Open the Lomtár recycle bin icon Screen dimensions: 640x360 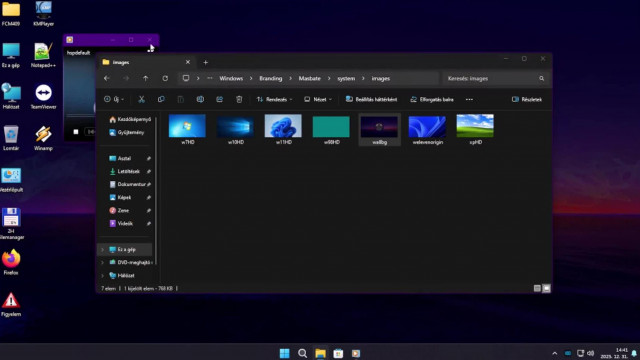point(11,138)
